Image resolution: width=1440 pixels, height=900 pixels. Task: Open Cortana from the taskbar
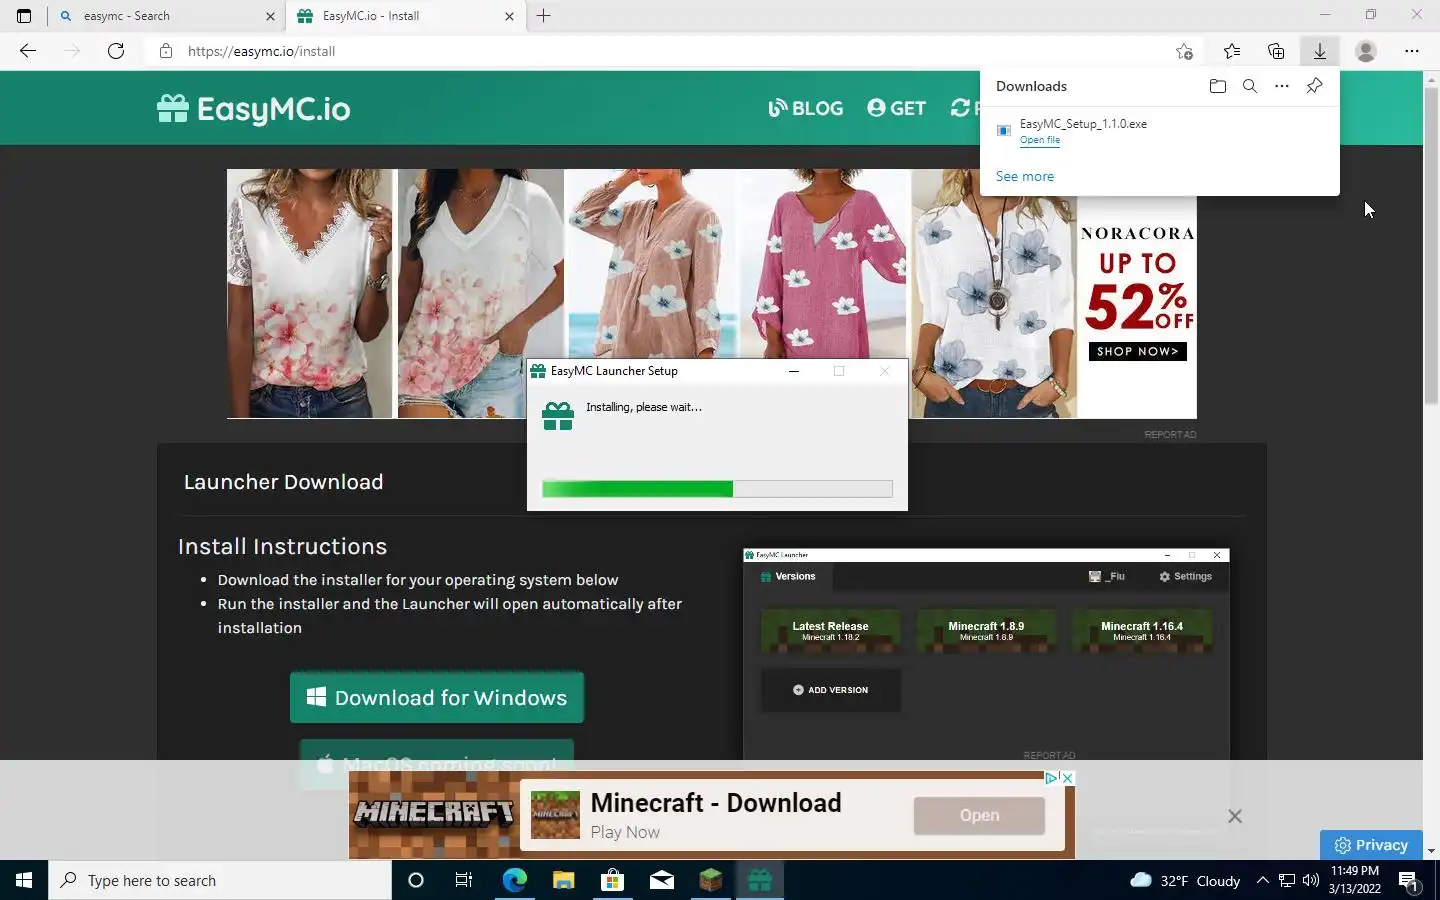click(x=416, y=880)
